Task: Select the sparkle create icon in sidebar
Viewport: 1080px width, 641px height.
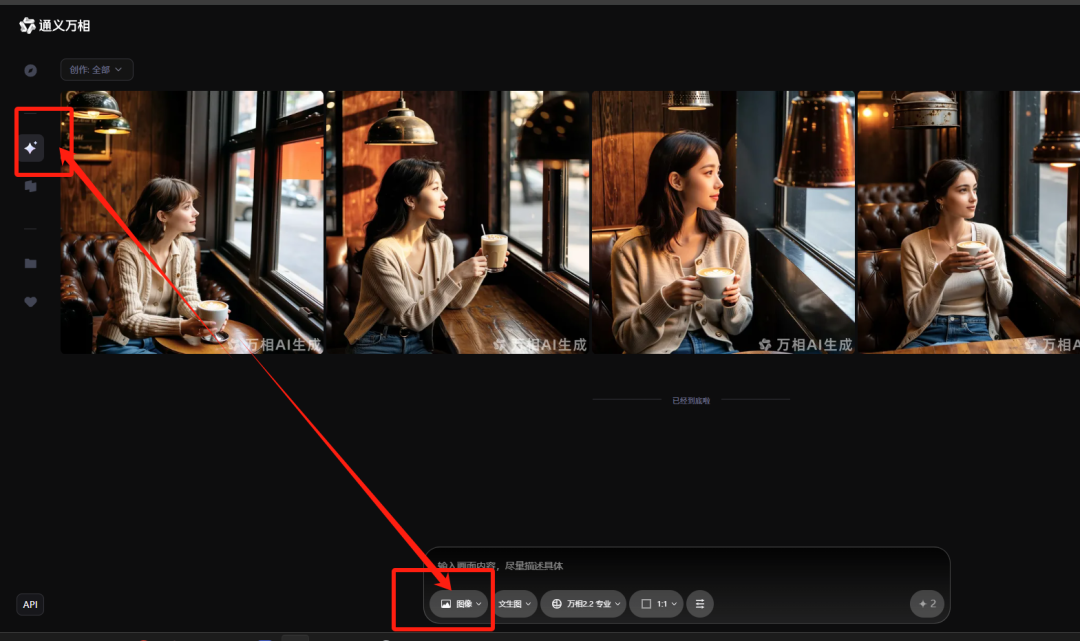Action: 30,148
